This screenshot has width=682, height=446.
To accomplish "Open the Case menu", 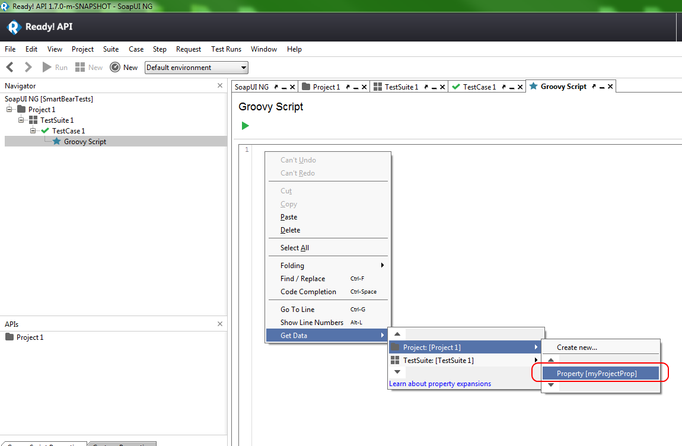I will click(x=136, y=49).
